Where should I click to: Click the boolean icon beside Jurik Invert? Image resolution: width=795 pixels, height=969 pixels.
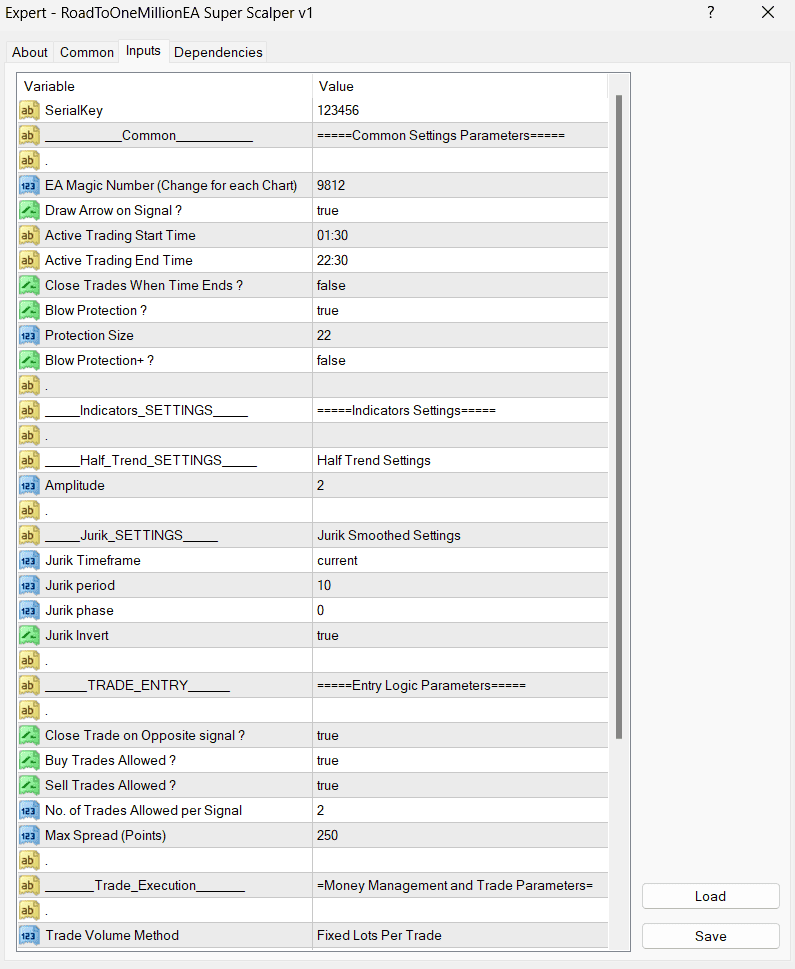[29, 635]
